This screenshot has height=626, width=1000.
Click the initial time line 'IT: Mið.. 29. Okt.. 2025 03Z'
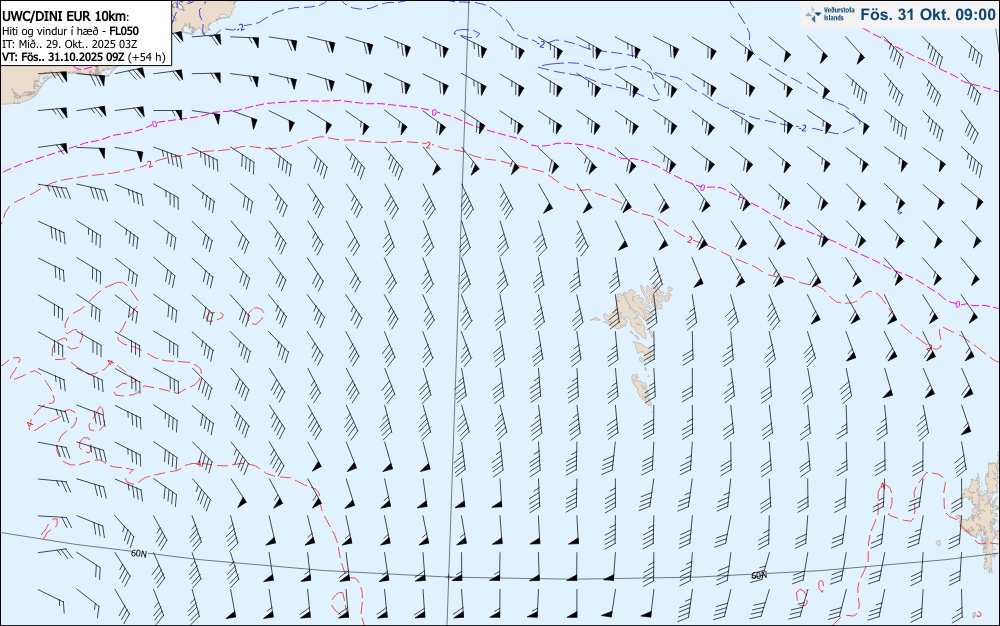click(x=70, y=44)
